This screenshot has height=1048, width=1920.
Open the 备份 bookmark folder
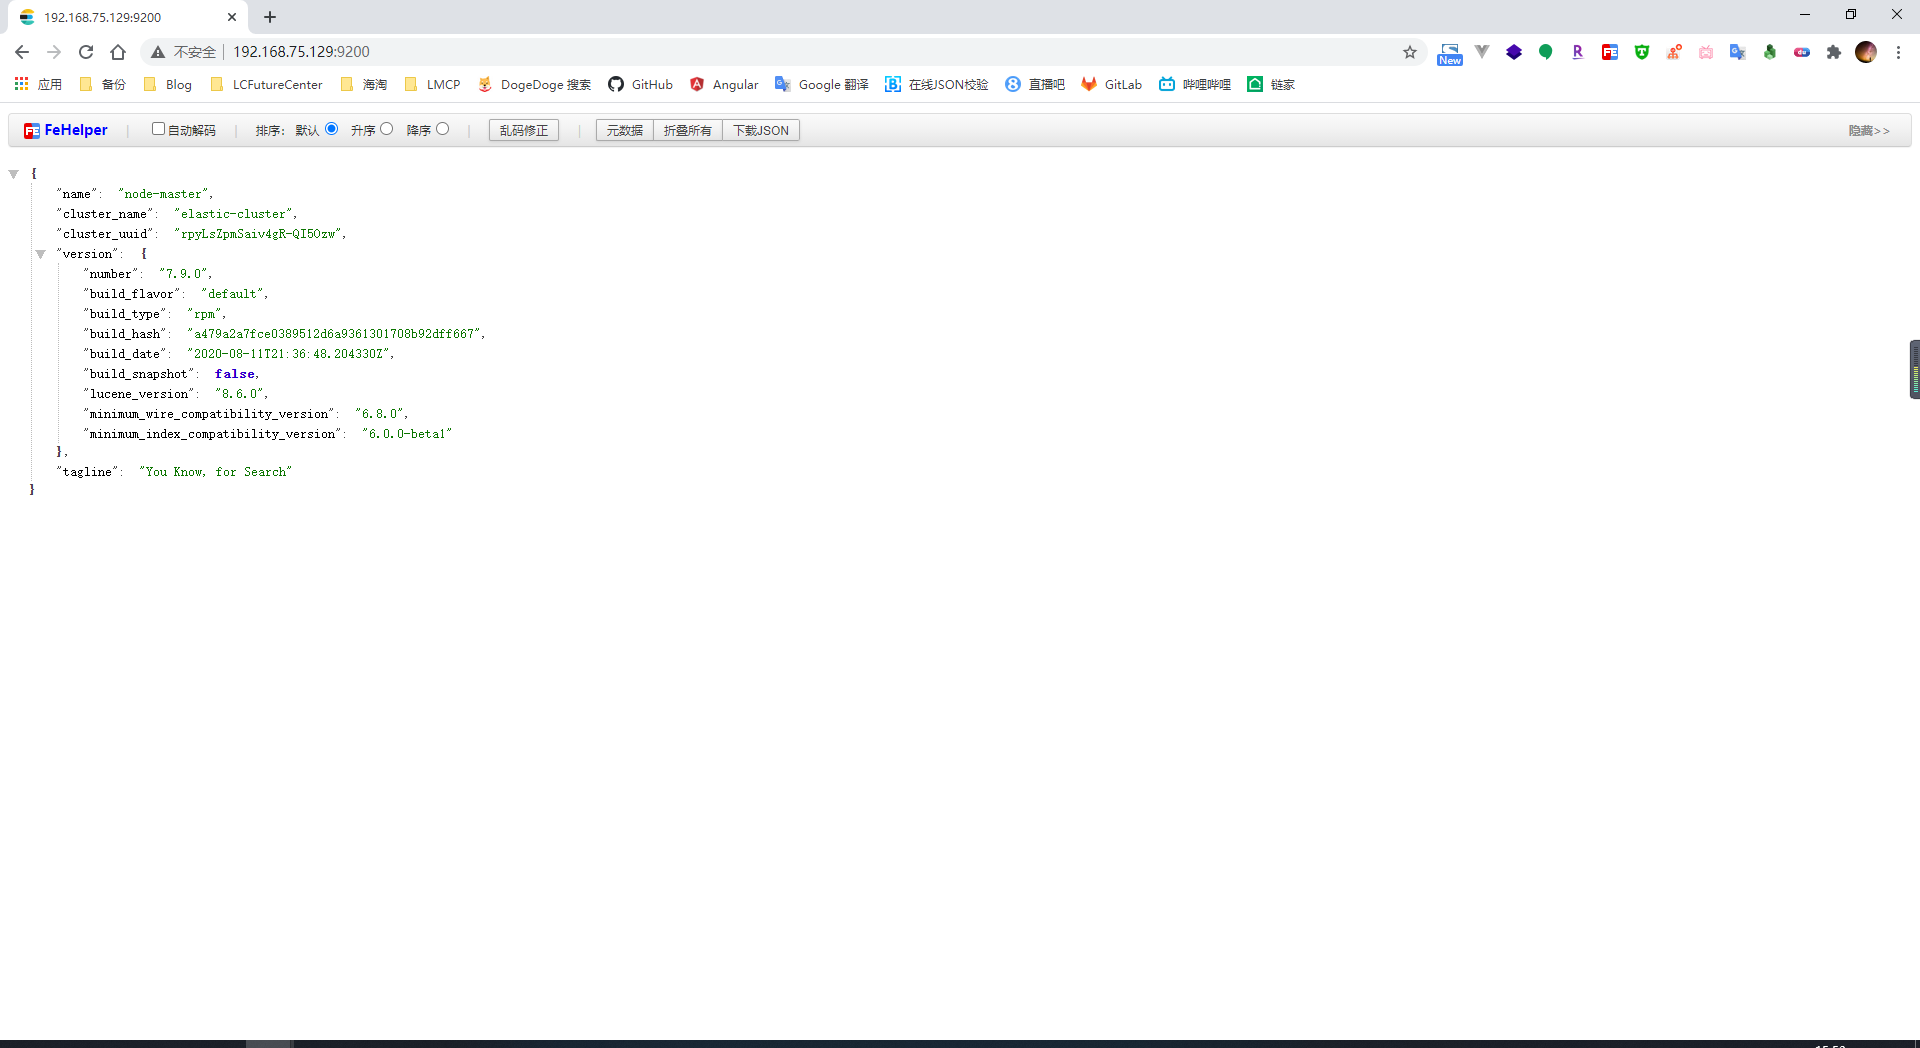(x=103, y=84)
